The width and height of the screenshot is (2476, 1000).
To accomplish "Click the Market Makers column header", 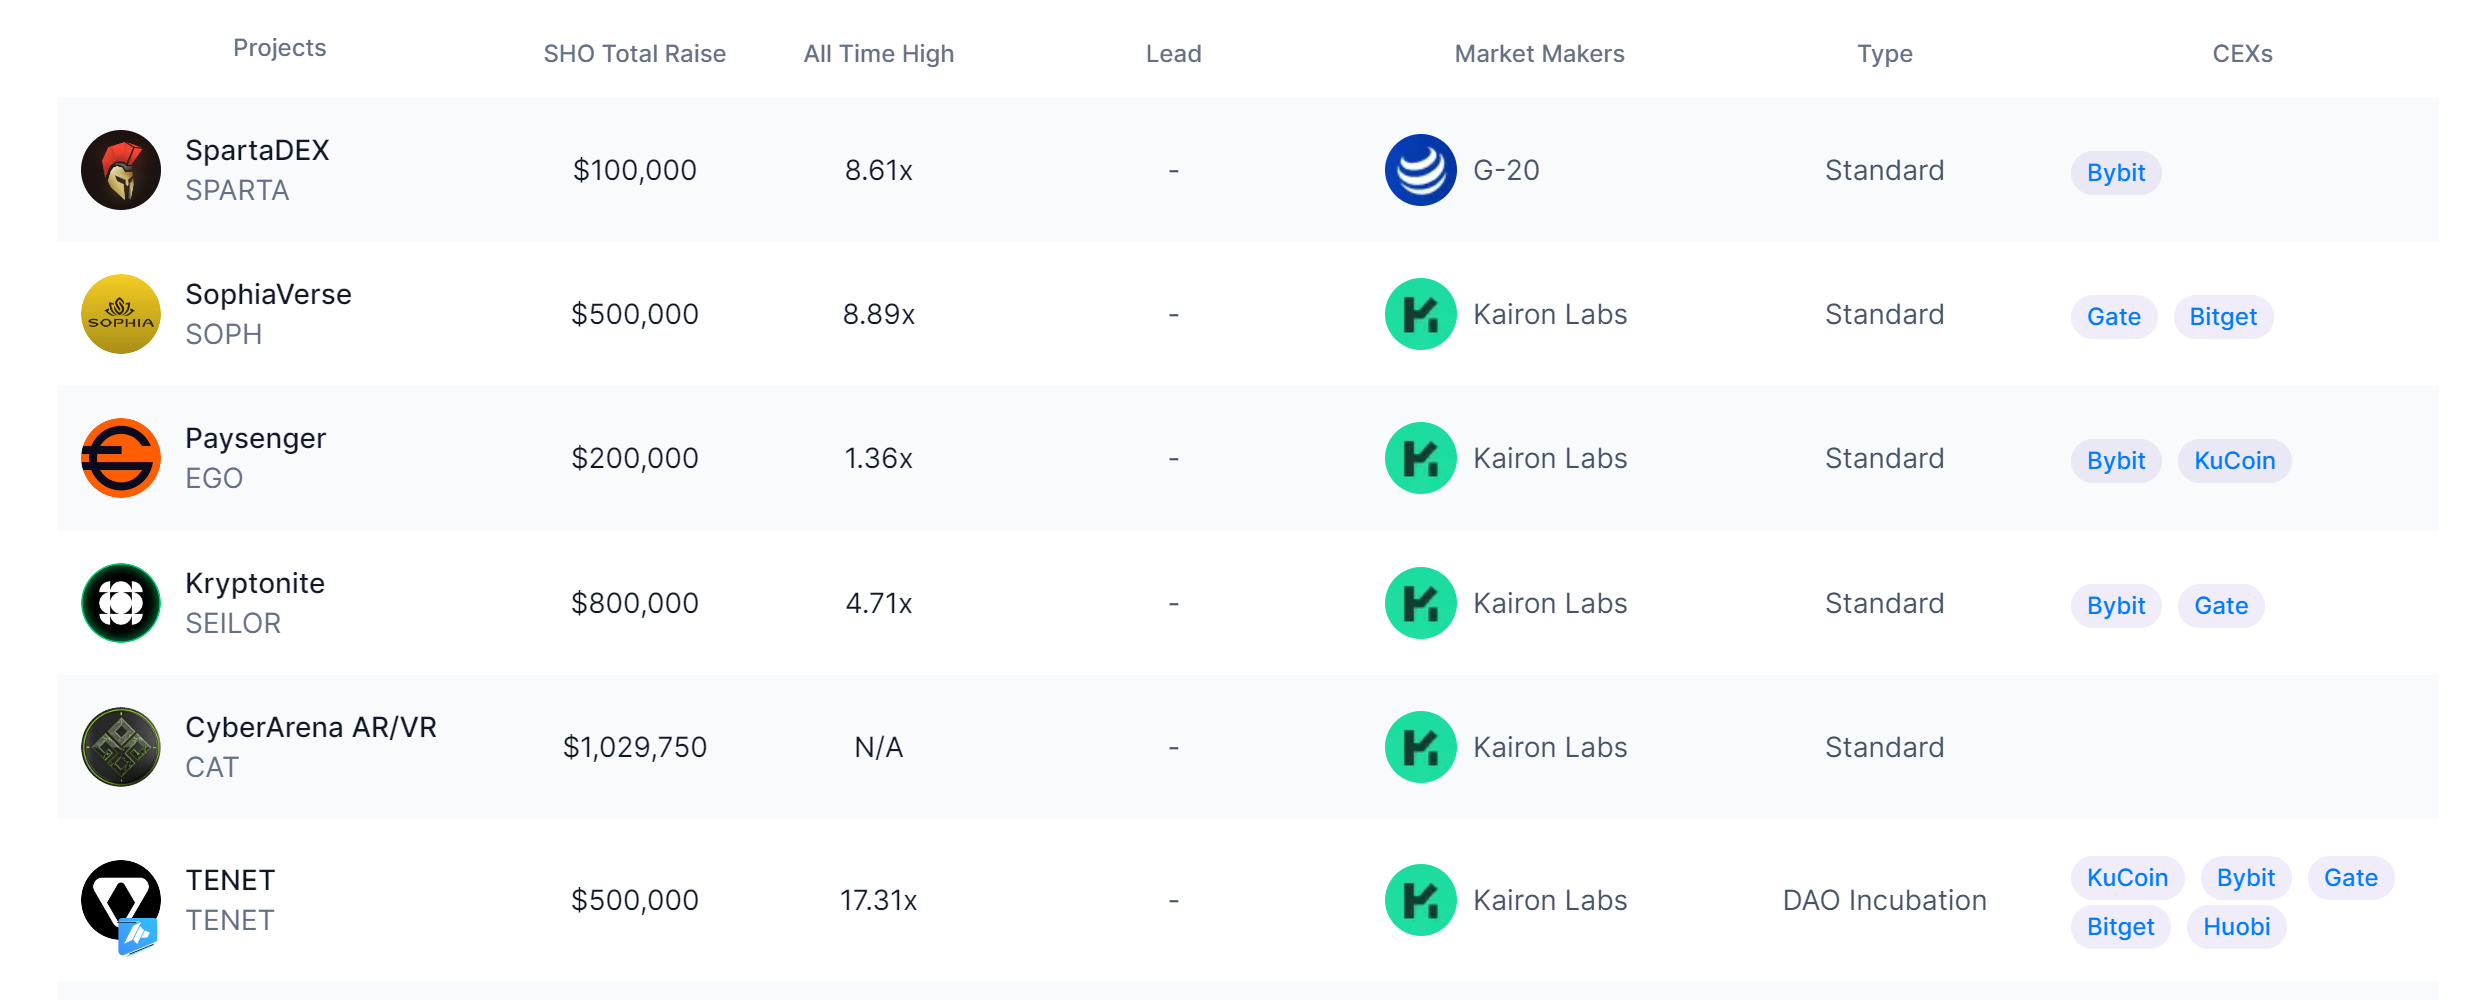I will click(1539, 54).
